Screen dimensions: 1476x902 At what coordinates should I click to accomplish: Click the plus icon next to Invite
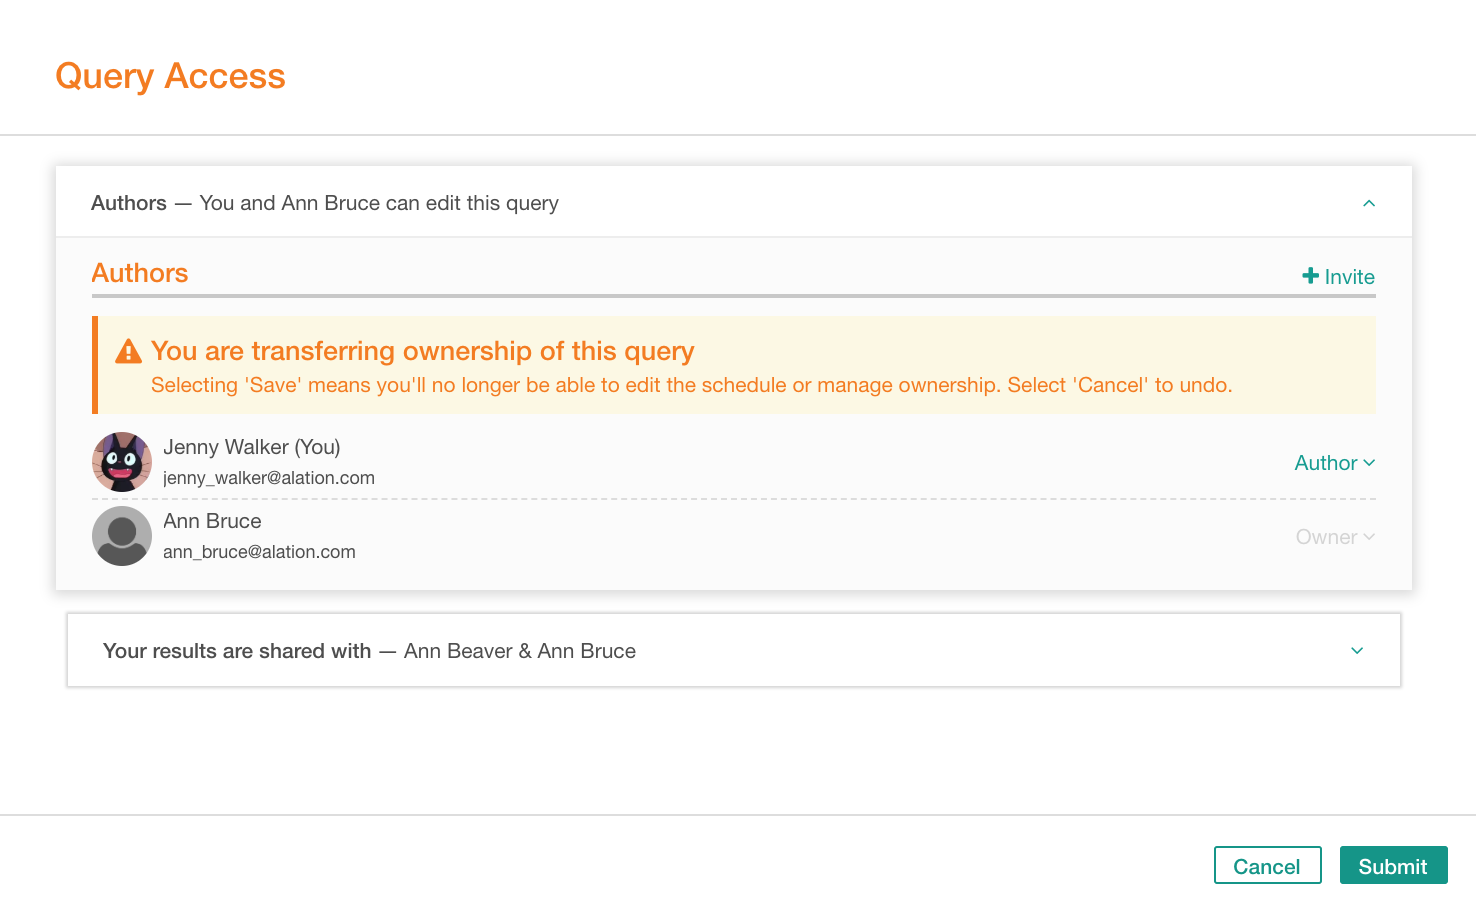1310,276
